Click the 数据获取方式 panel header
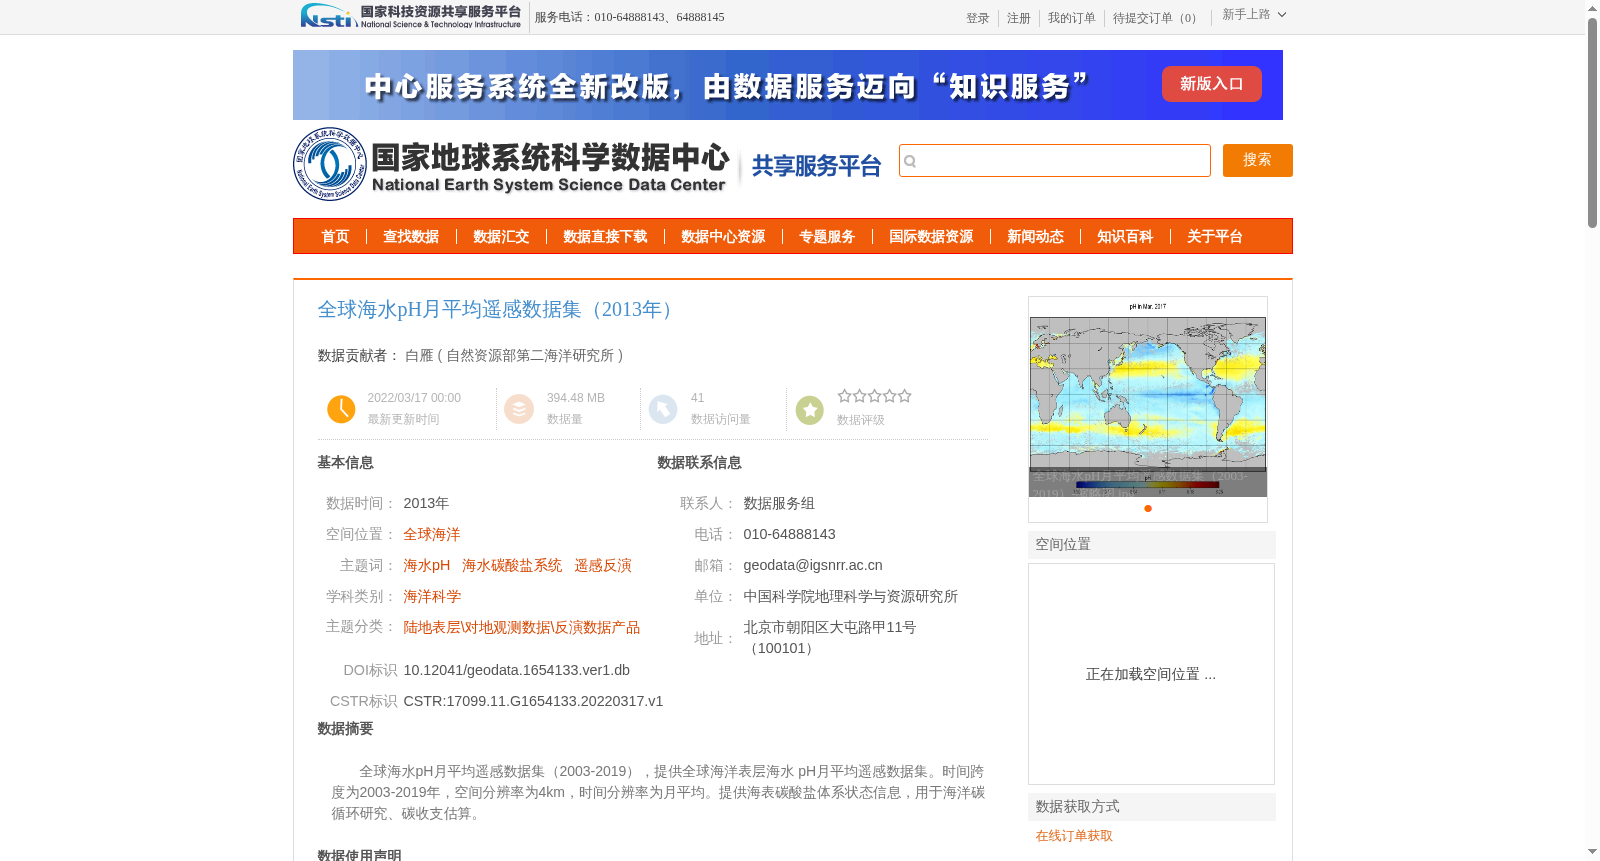 tap(1152, 807)
